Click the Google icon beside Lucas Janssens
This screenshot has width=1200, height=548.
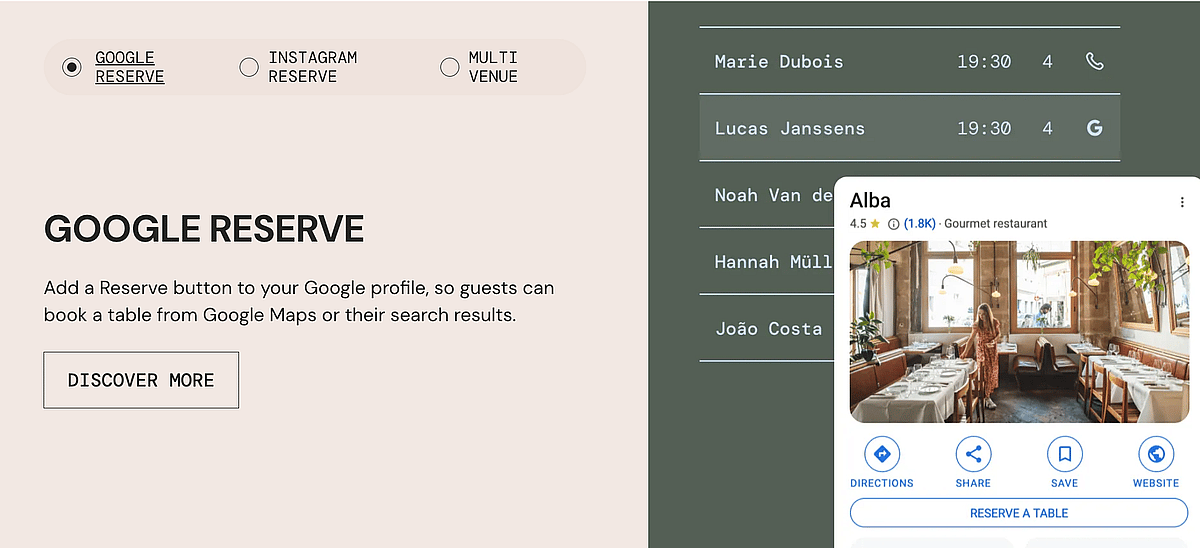(x=1094, y=128)
